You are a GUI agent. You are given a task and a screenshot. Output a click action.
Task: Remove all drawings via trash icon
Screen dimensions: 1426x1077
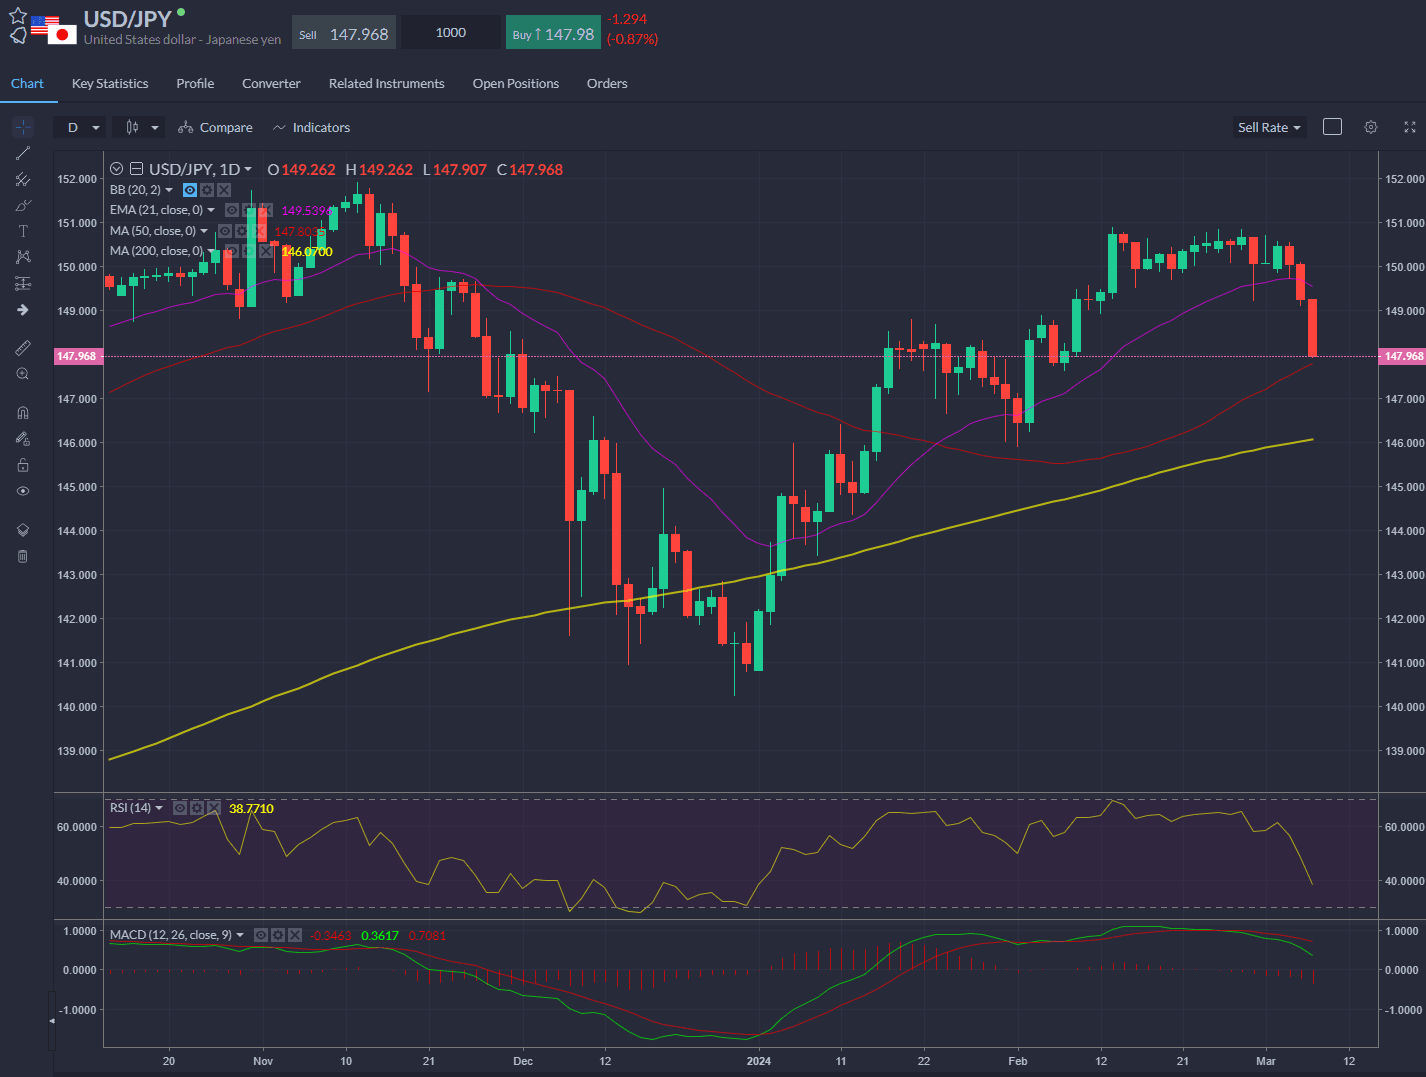click(x=23, y=556)
